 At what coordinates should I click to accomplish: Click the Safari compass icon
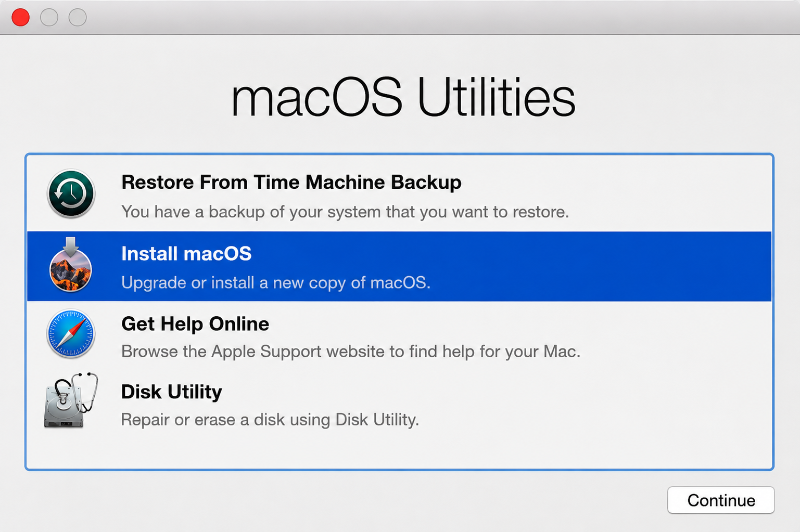click(x=71, y=334)
